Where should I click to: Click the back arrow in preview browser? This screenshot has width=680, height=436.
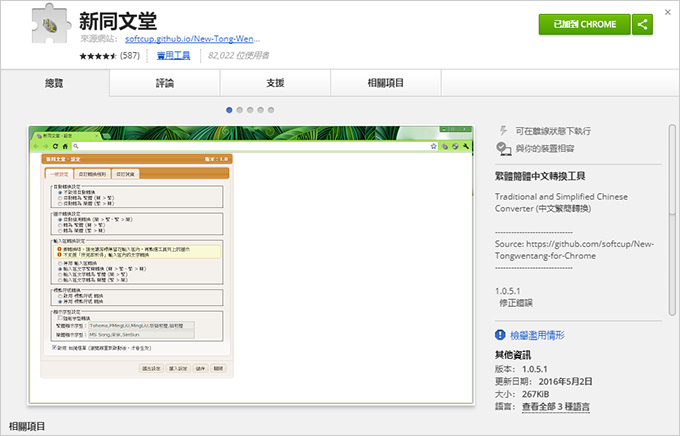[x=36, y=146]
